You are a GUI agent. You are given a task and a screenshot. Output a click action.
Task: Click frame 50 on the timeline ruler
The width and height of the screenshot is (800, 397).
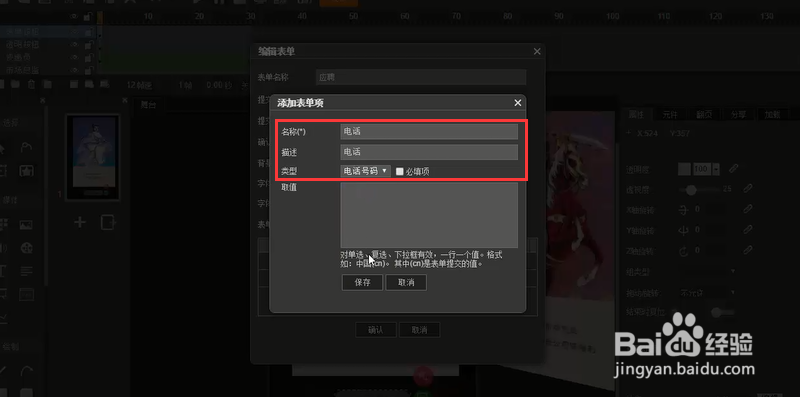pyautogui.click(x=354, y=17)
